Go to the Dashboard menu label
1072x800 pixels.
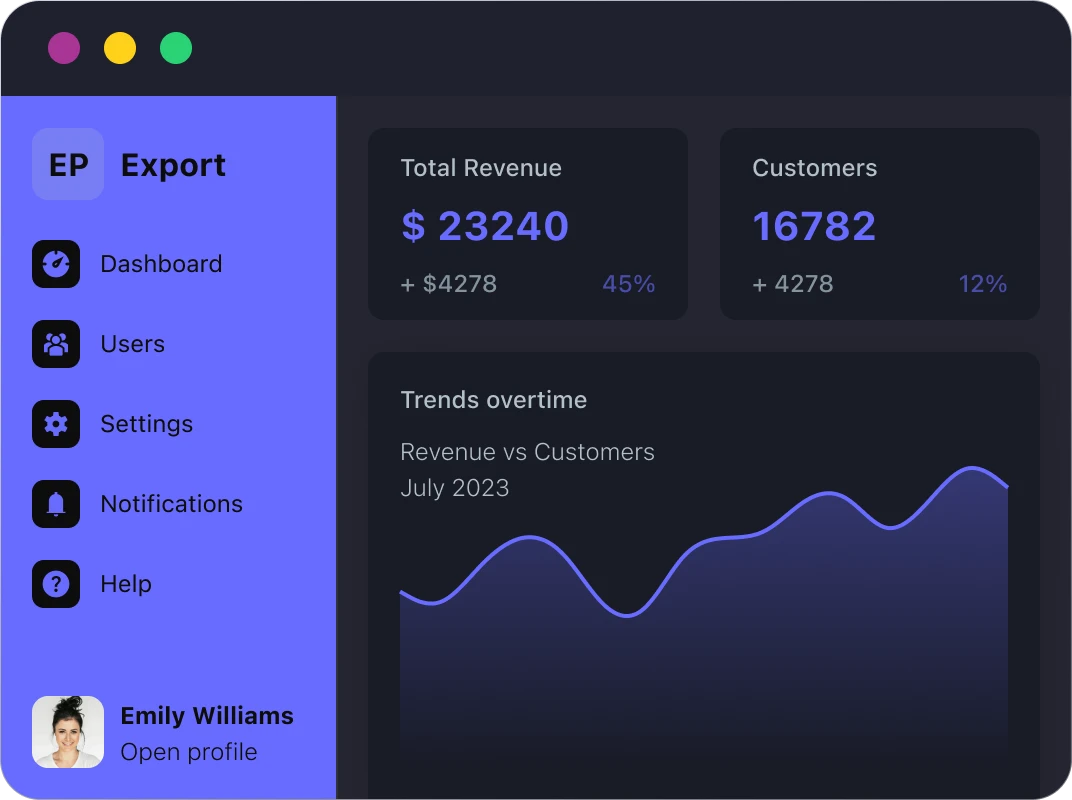click(161, 264)
